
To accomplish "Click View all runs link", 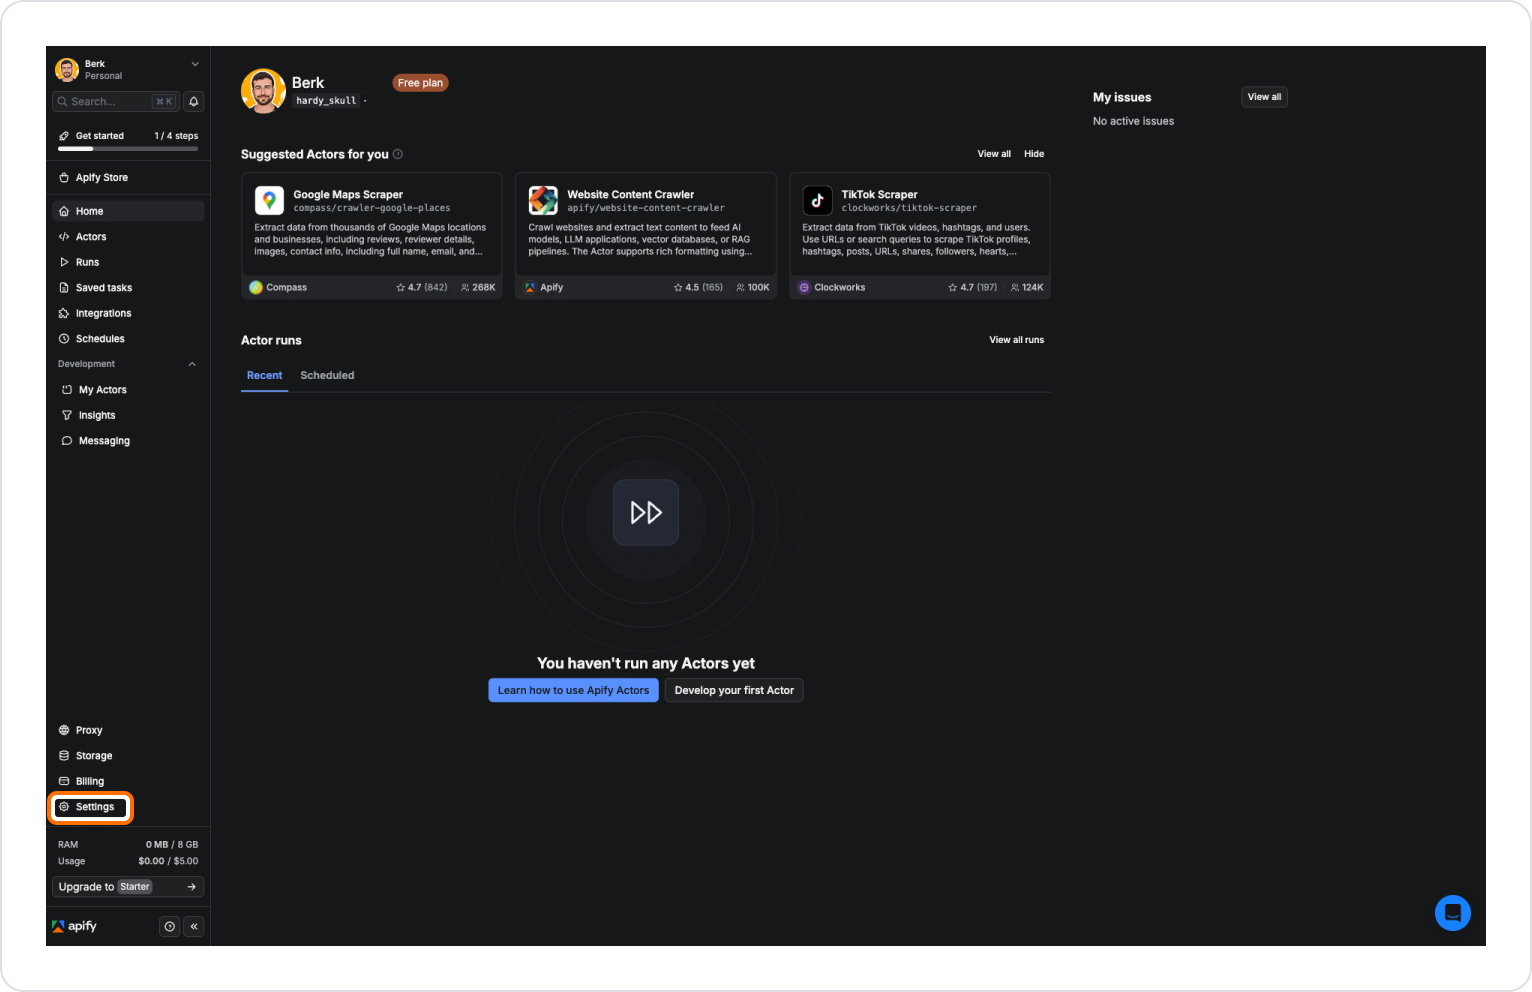I will pos(1016,340).
